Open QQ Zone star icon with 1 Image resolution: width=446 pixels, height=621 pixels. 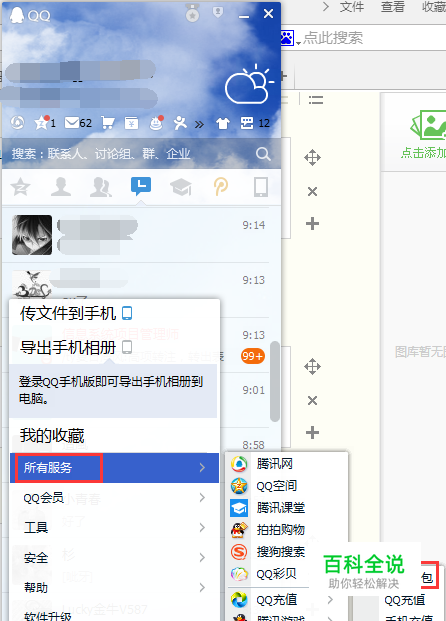pyautogui.click(x=44, y=123)
